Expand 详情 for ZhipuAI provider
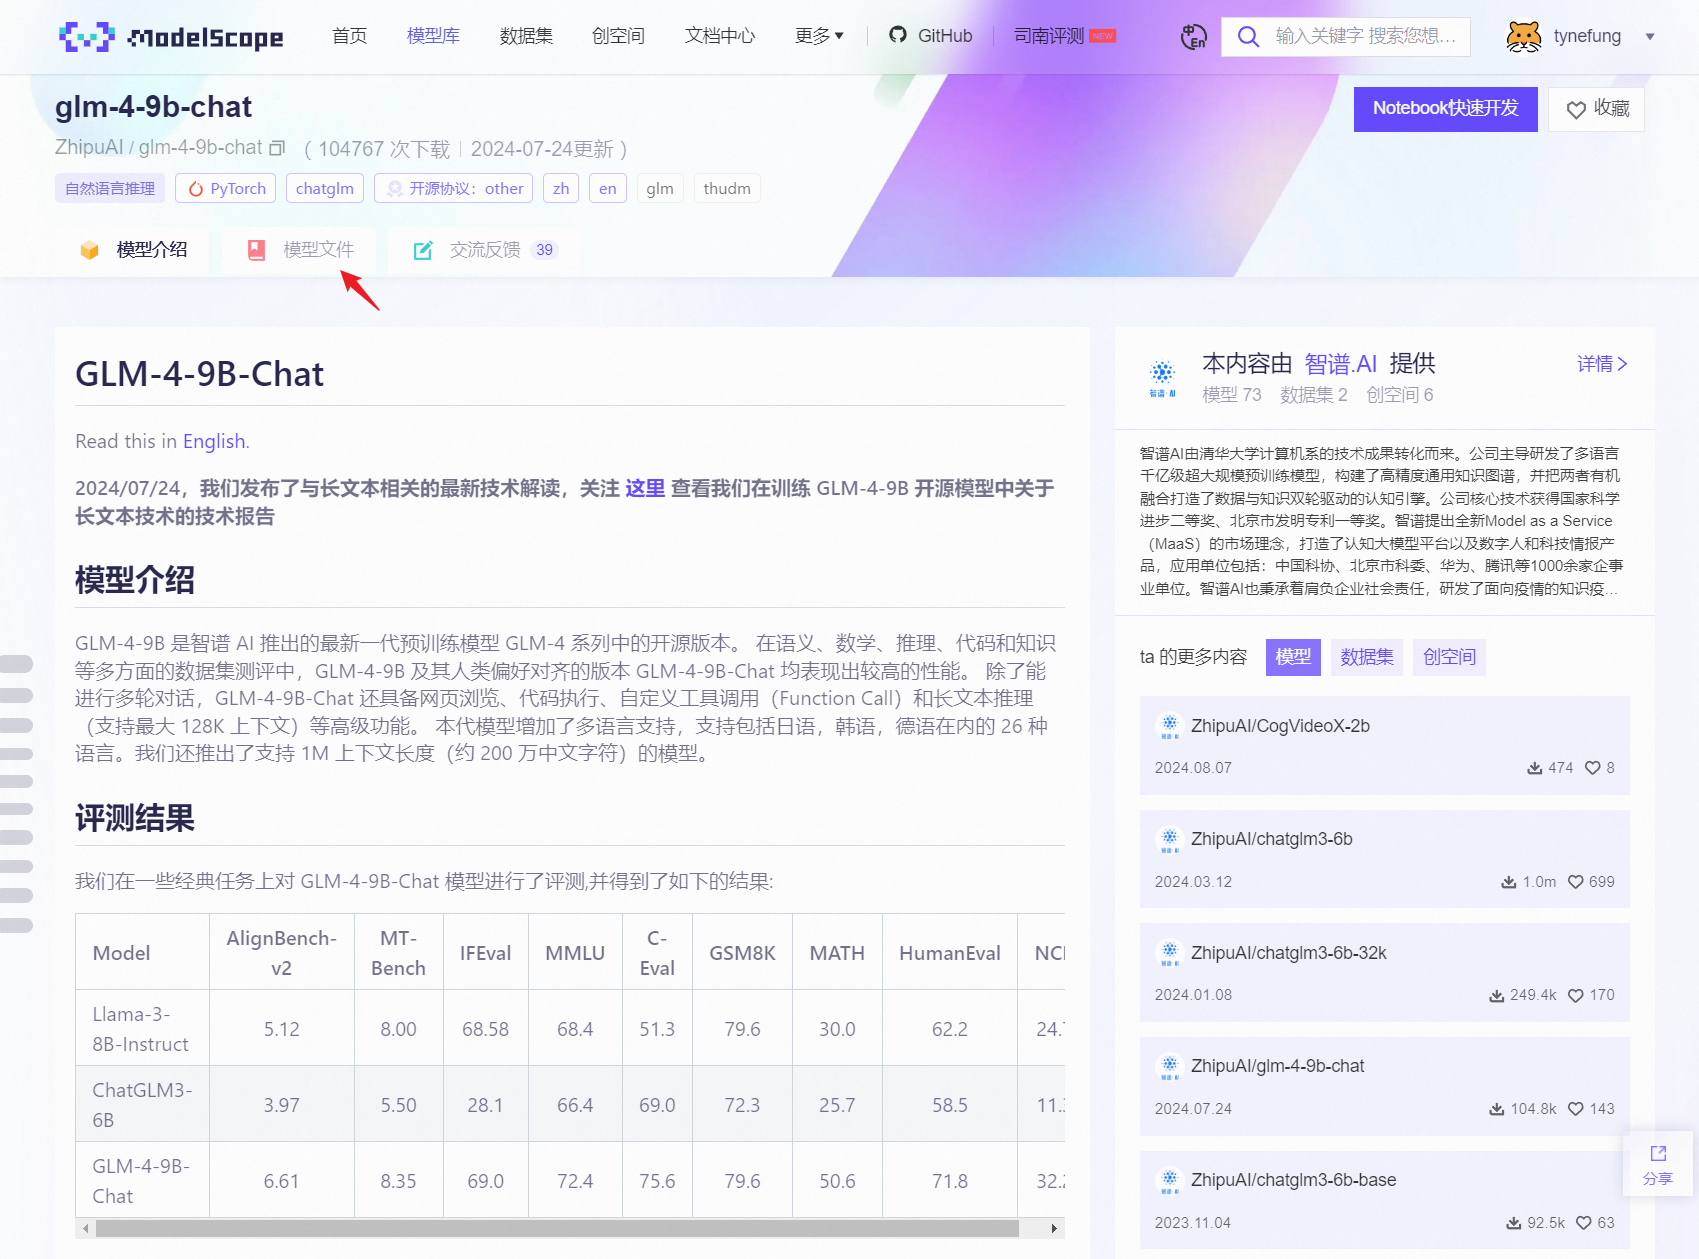Viewport: 1699px width, 1259px height. (x=1601, y=364)
